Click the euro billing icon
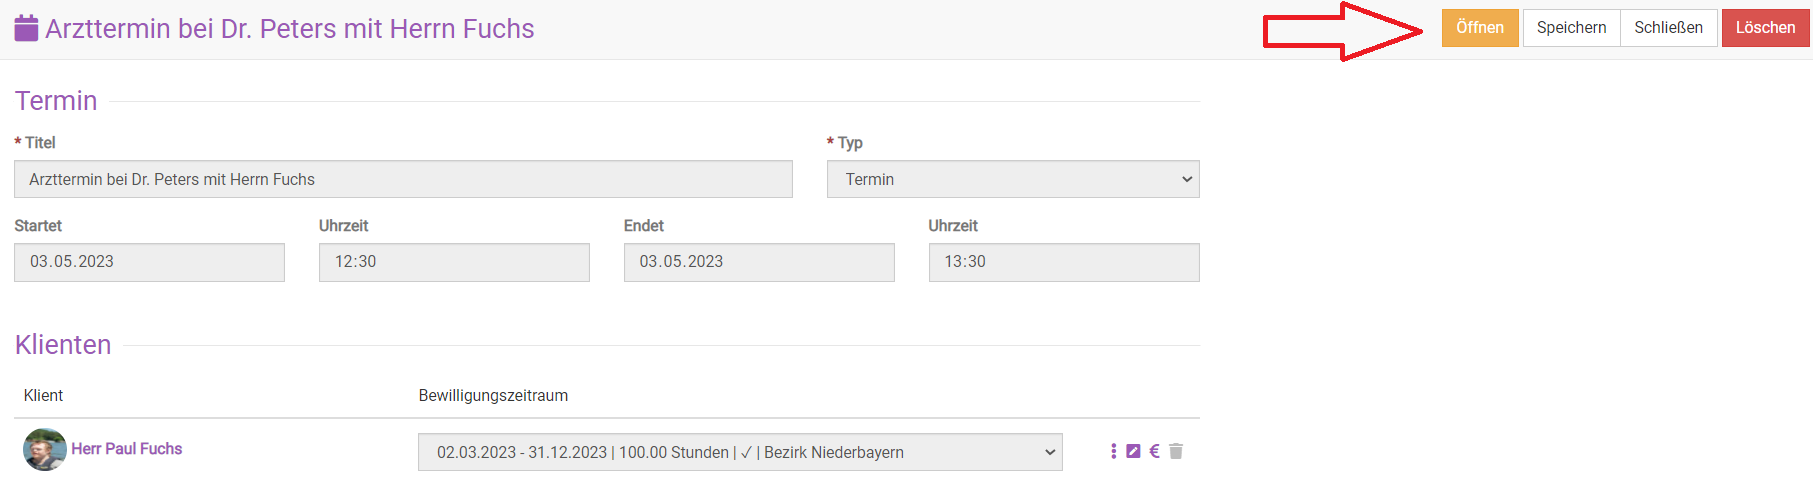Viewport: 1813px width, 478px height. pos(1154,451)
